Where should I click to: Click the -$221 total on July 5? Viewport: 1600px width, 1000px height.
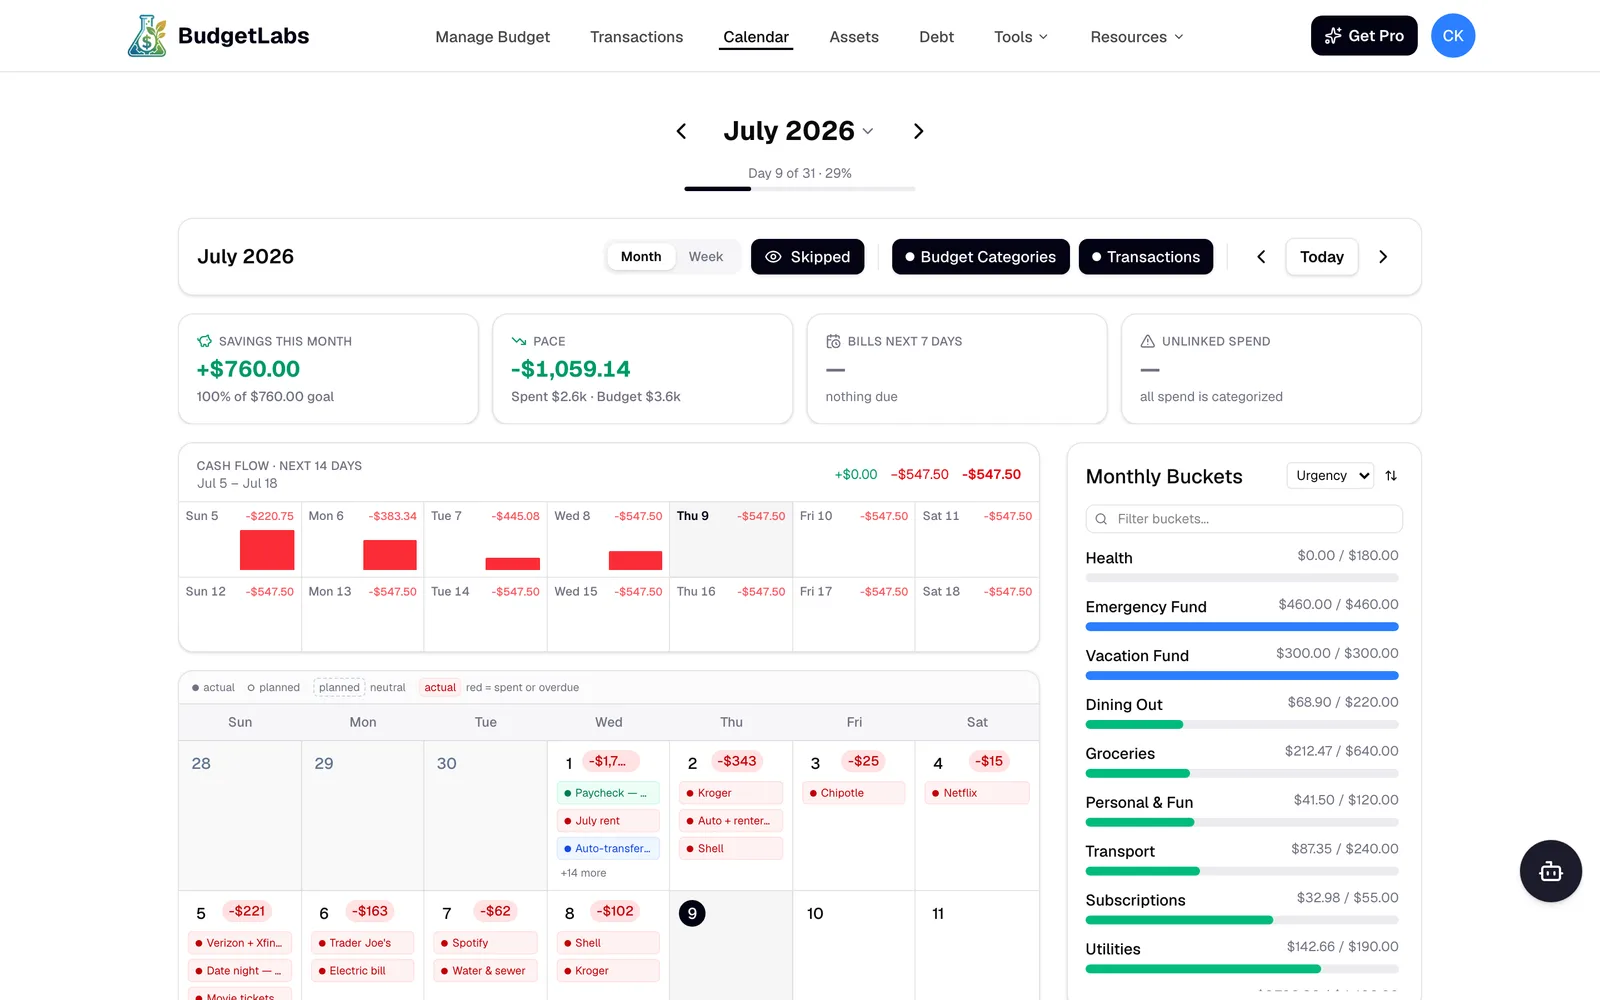click(x=248, y=911)
